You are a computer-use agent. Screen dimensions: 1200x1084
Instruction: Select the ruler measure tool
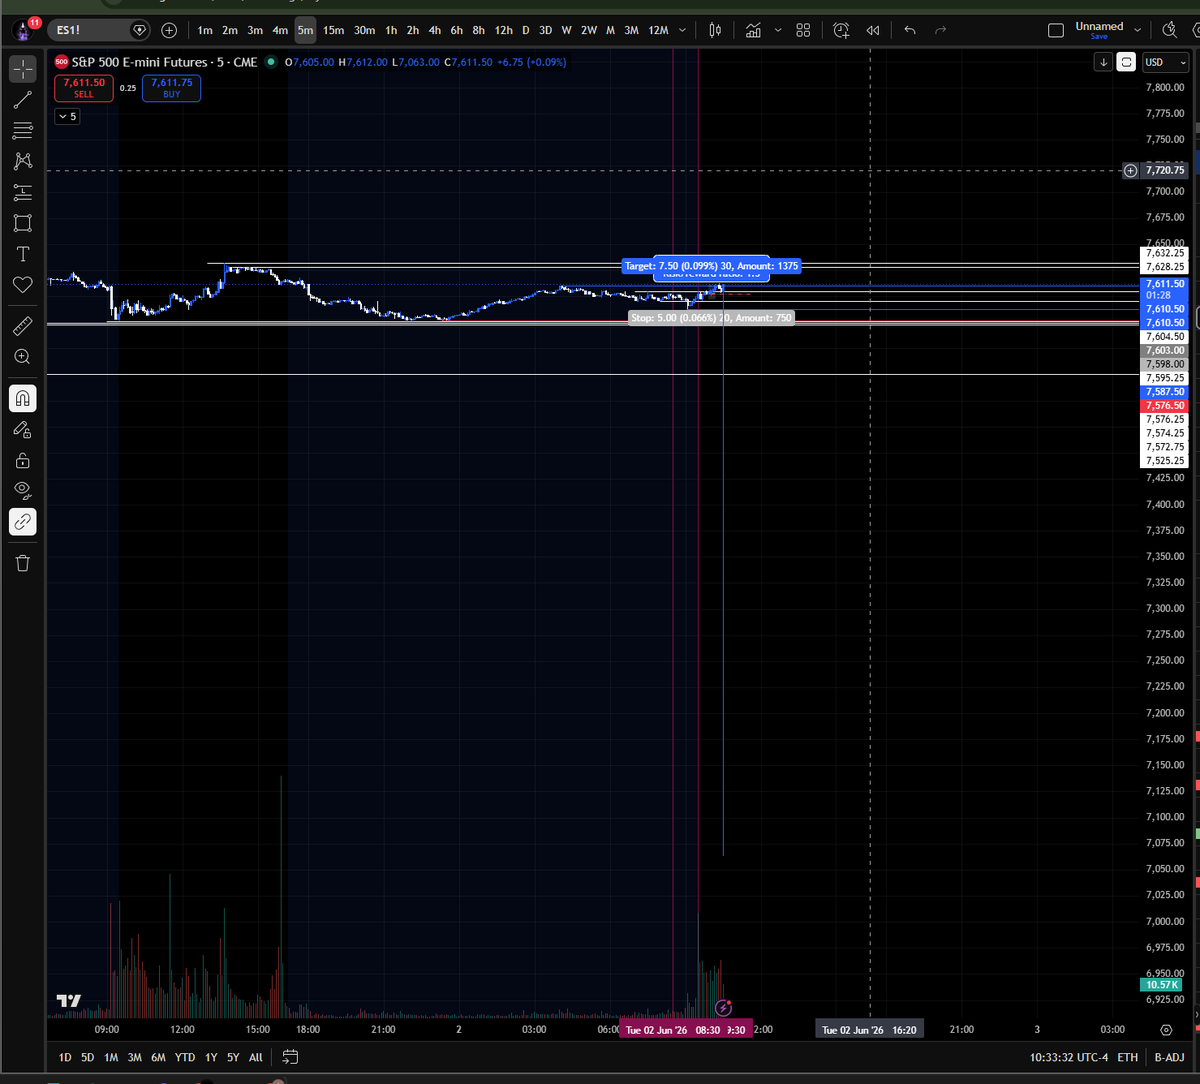pyautogui.click(x=23, y=325)
